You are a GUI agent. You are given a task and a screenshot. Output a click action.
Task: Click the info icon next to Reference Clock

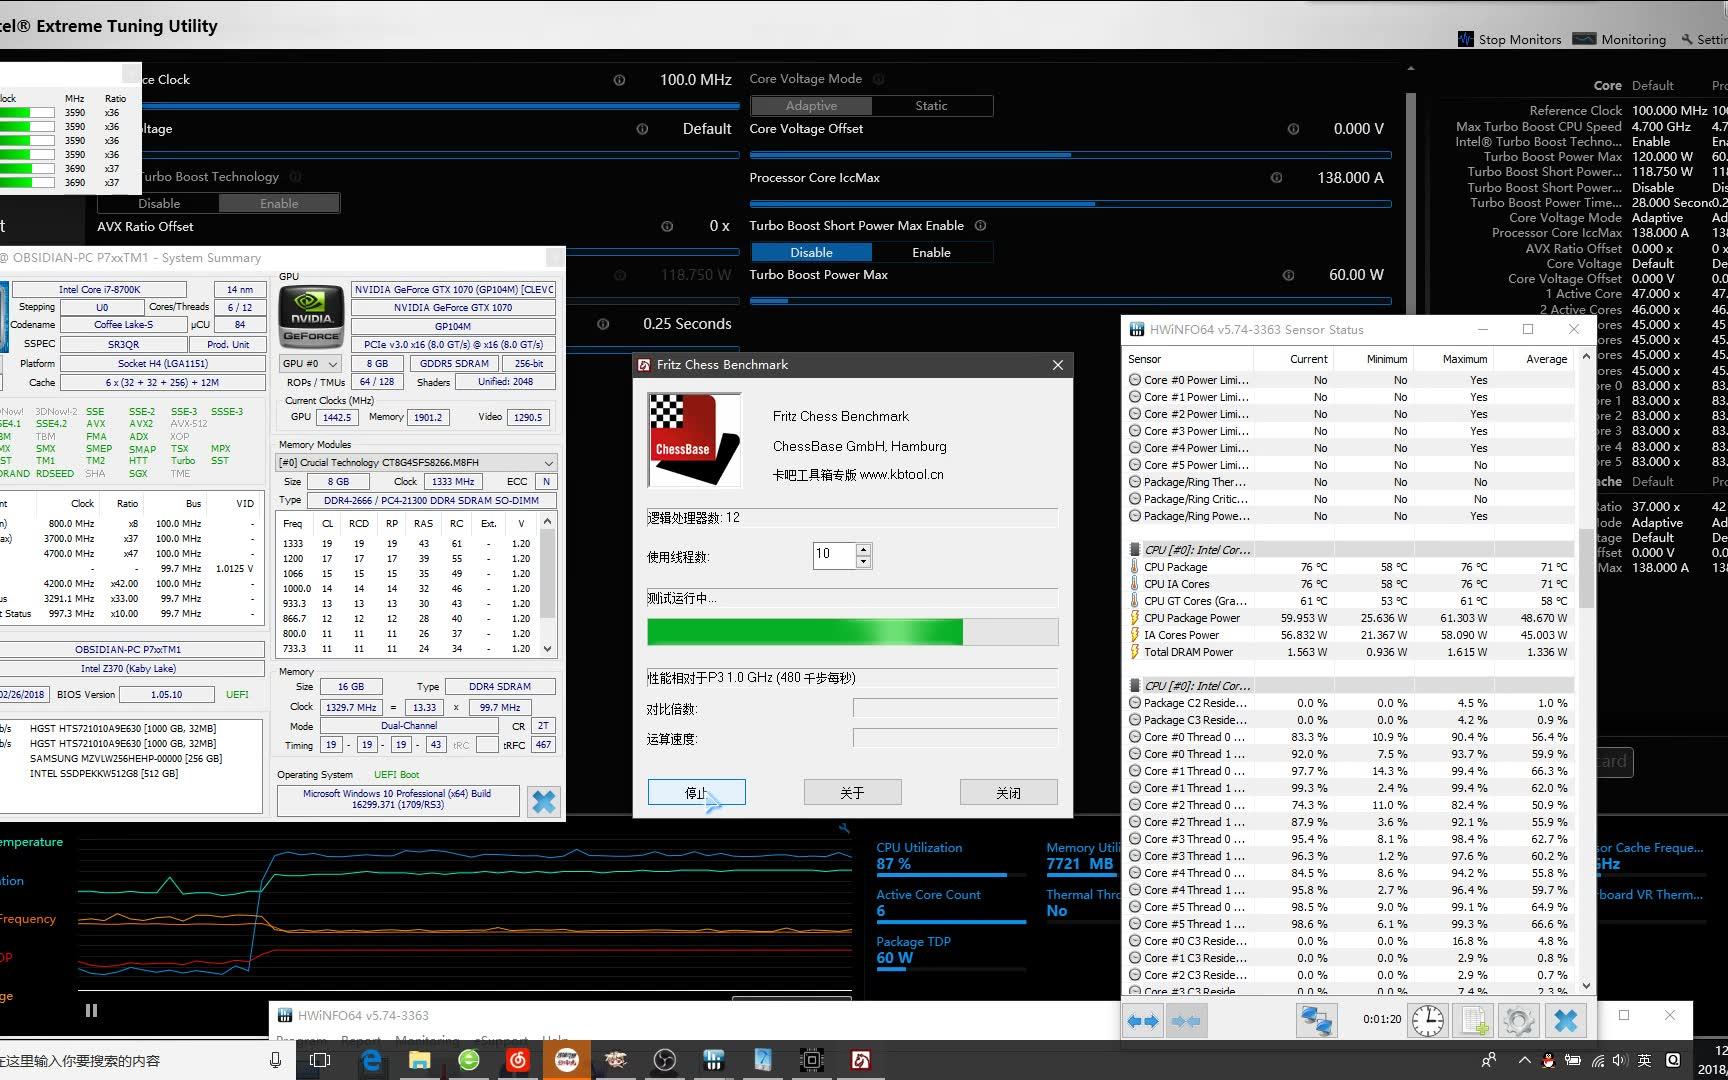[x=619, y=80]
